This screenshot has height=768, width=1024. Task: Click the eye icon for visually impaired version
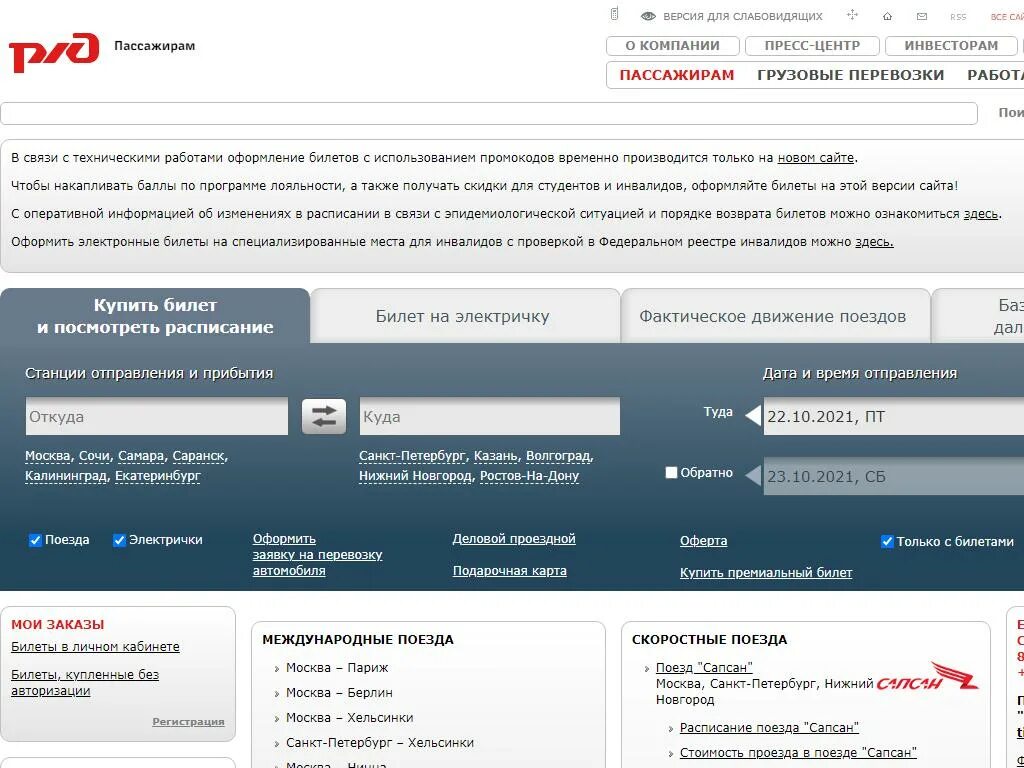coord(648,16)
